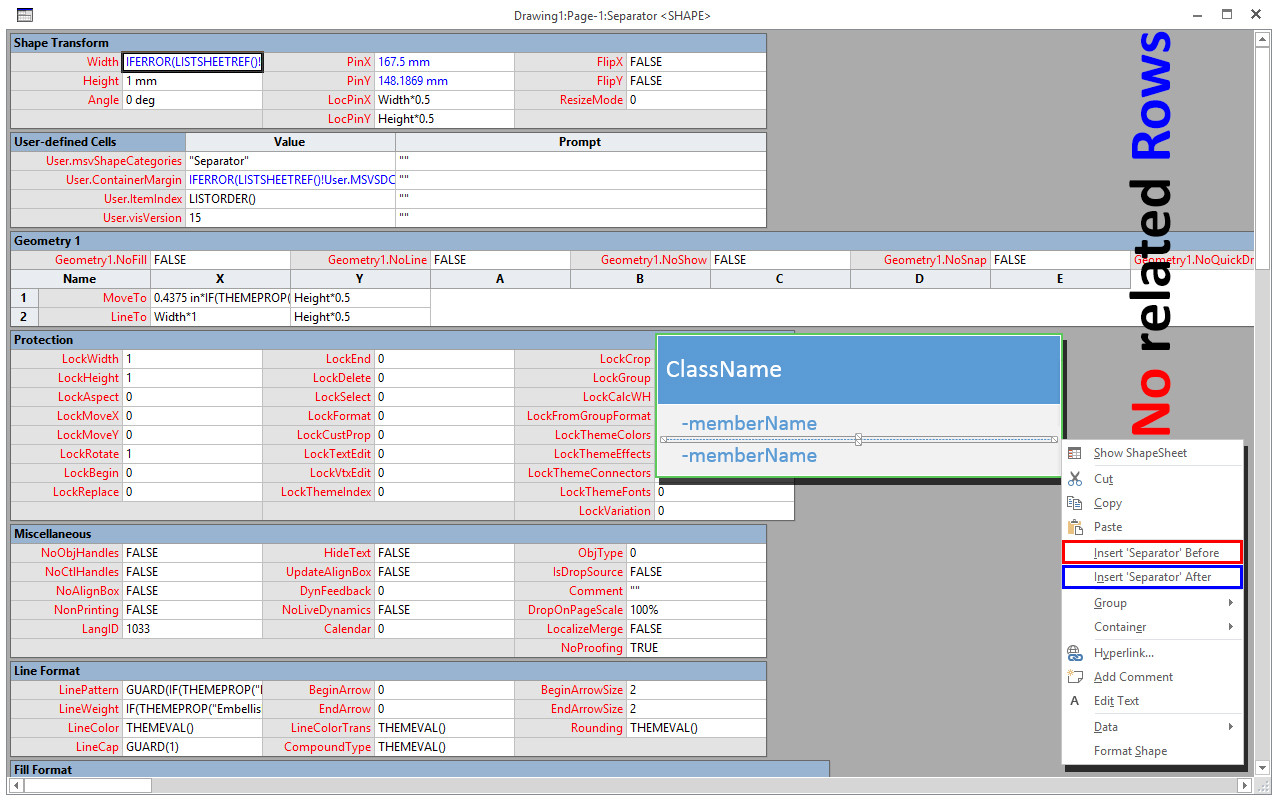Click the User.visVersion value 15
The image size is (1278, 801).
(290, 218)
